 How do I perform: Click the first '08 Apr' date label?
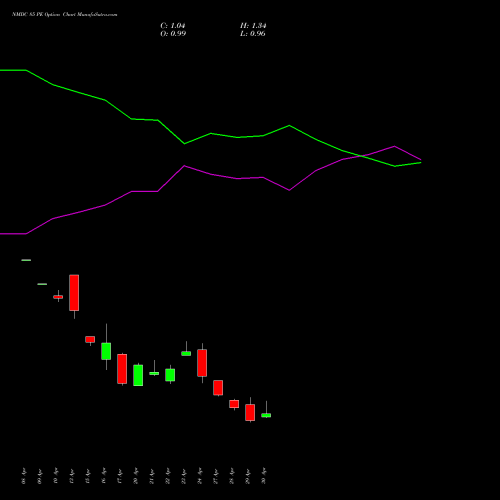[23, 476]
